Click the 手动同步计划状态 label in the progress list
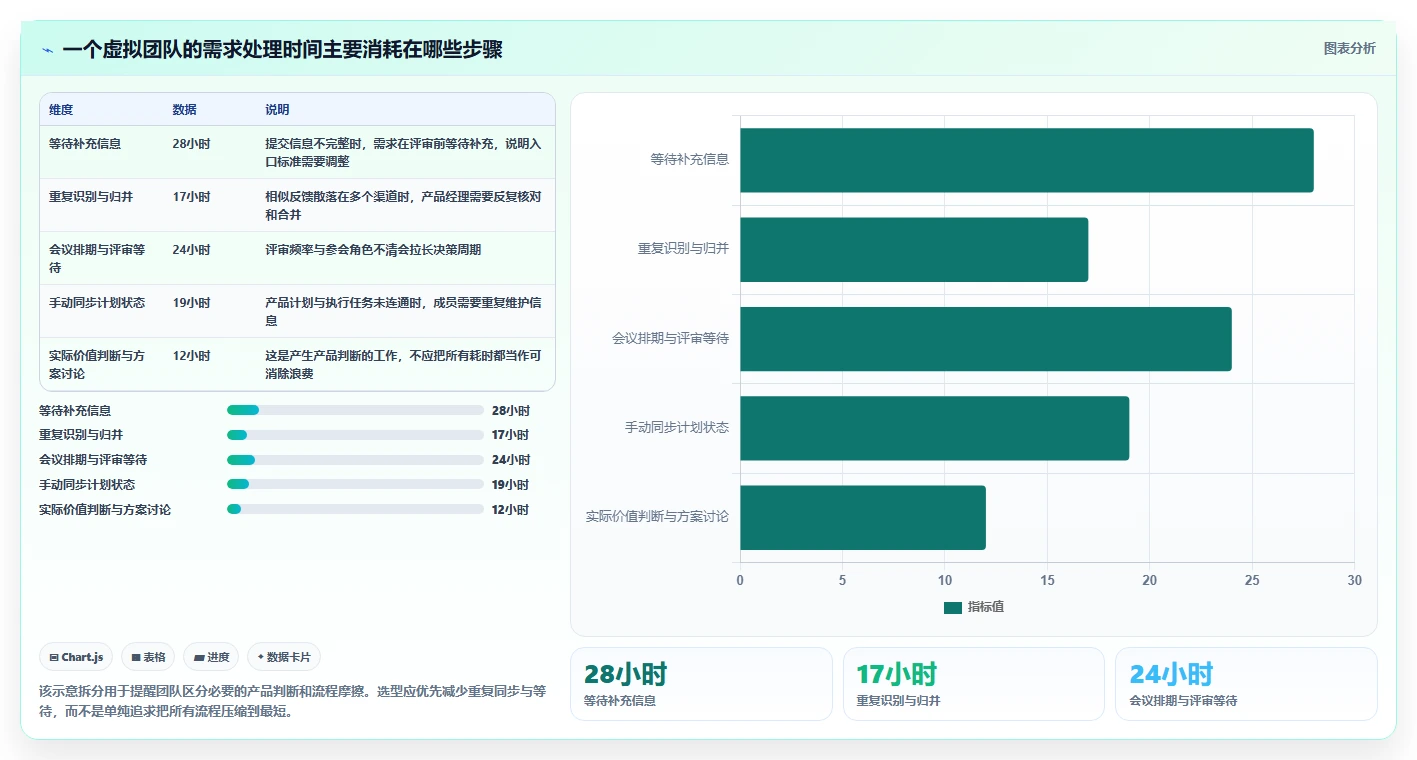This screenshot has height=760, width=1417. (87, 484)
